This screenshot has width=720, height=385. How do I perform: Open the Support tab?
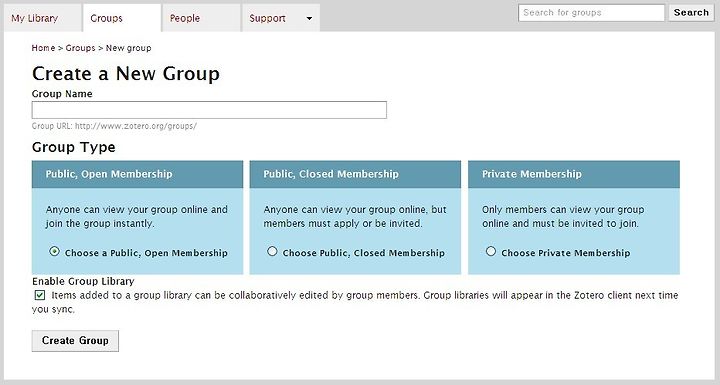267,18
